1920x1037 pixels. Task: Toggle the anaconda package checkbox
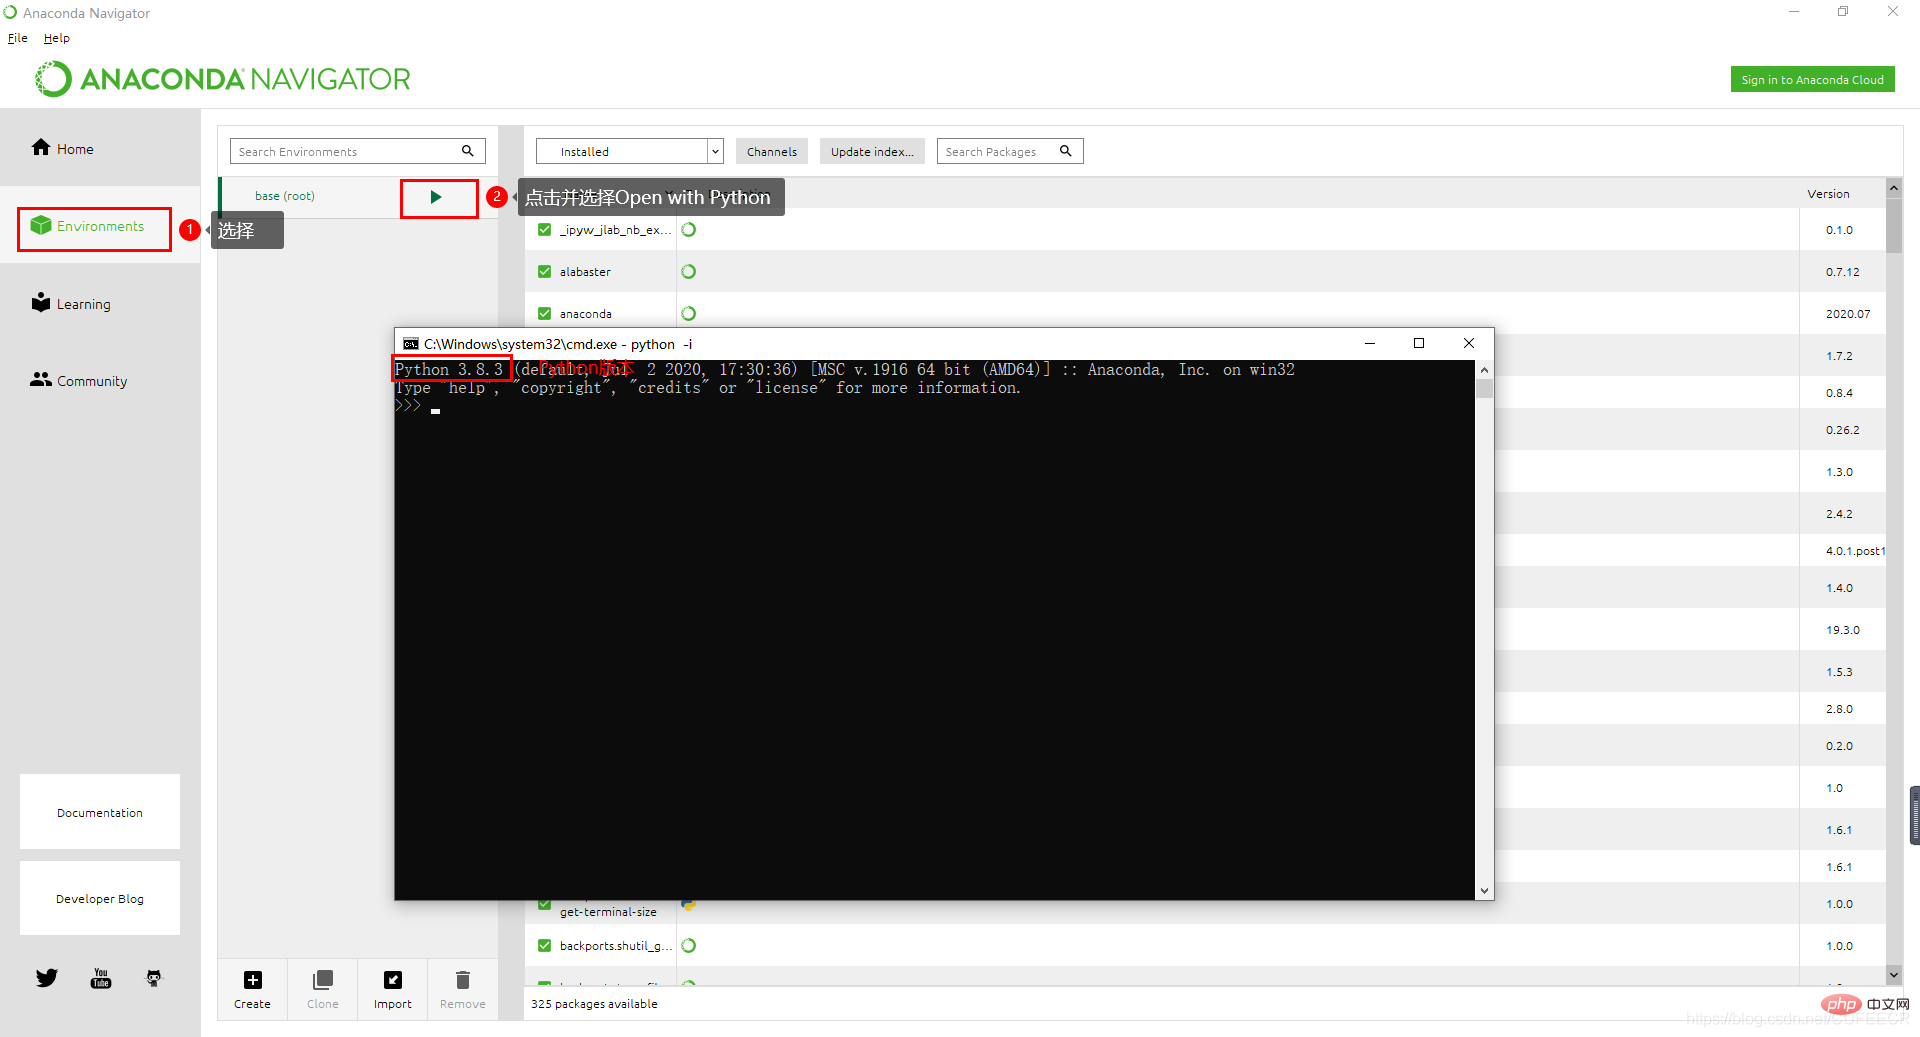pyautogui.click(x=545, y=314)
